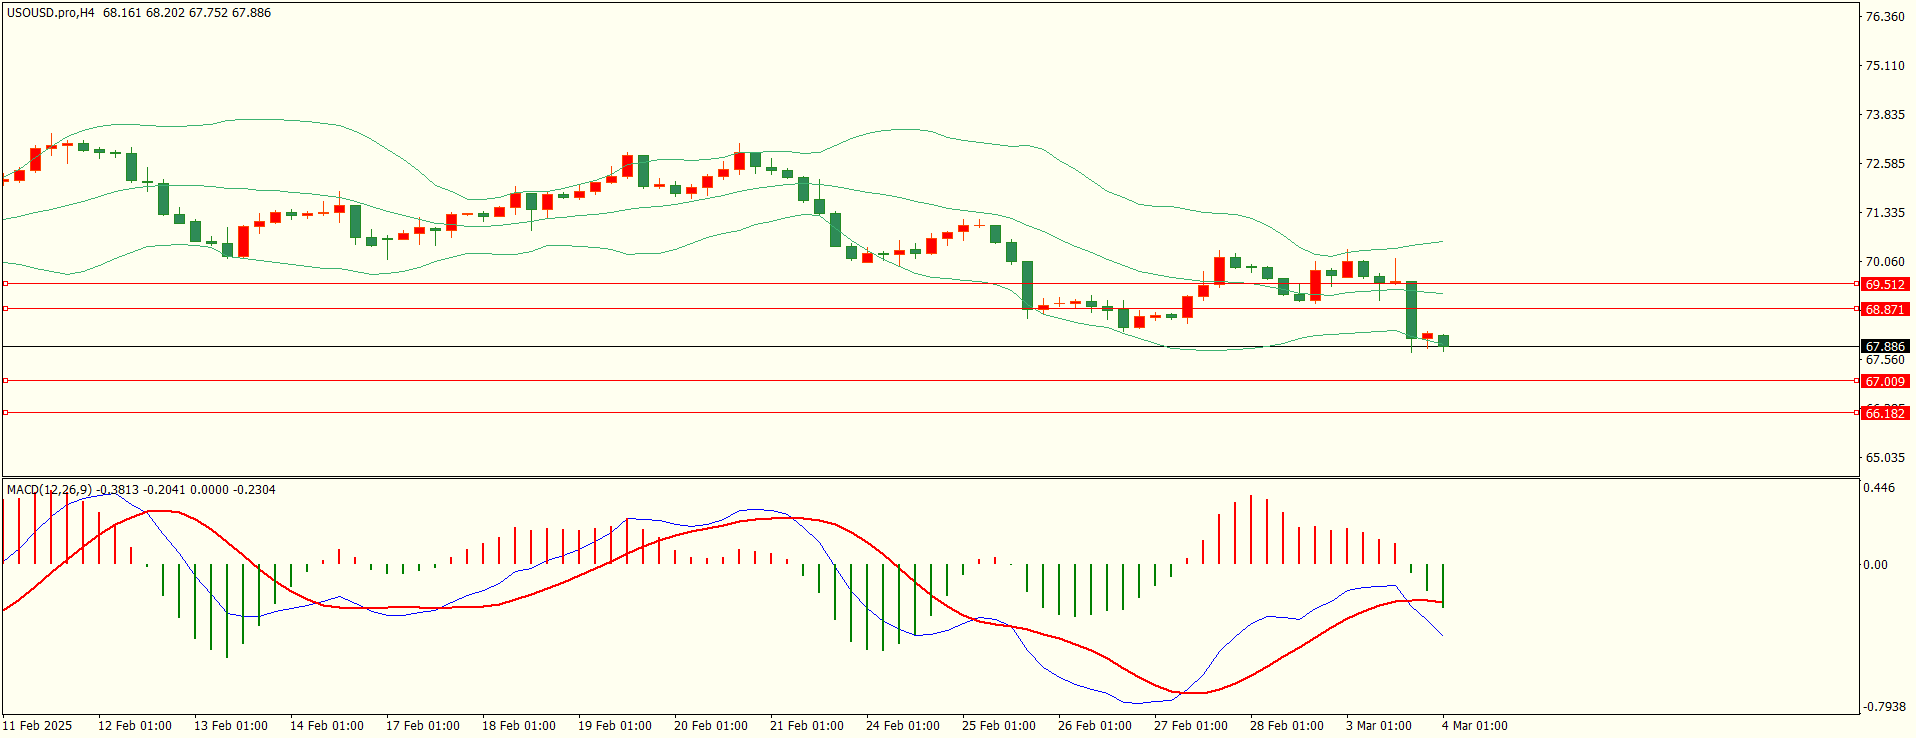Click the left-edge handle of the 67.009 line
This screenshot has width=1916, height=738.
click(x=6, y=381)
